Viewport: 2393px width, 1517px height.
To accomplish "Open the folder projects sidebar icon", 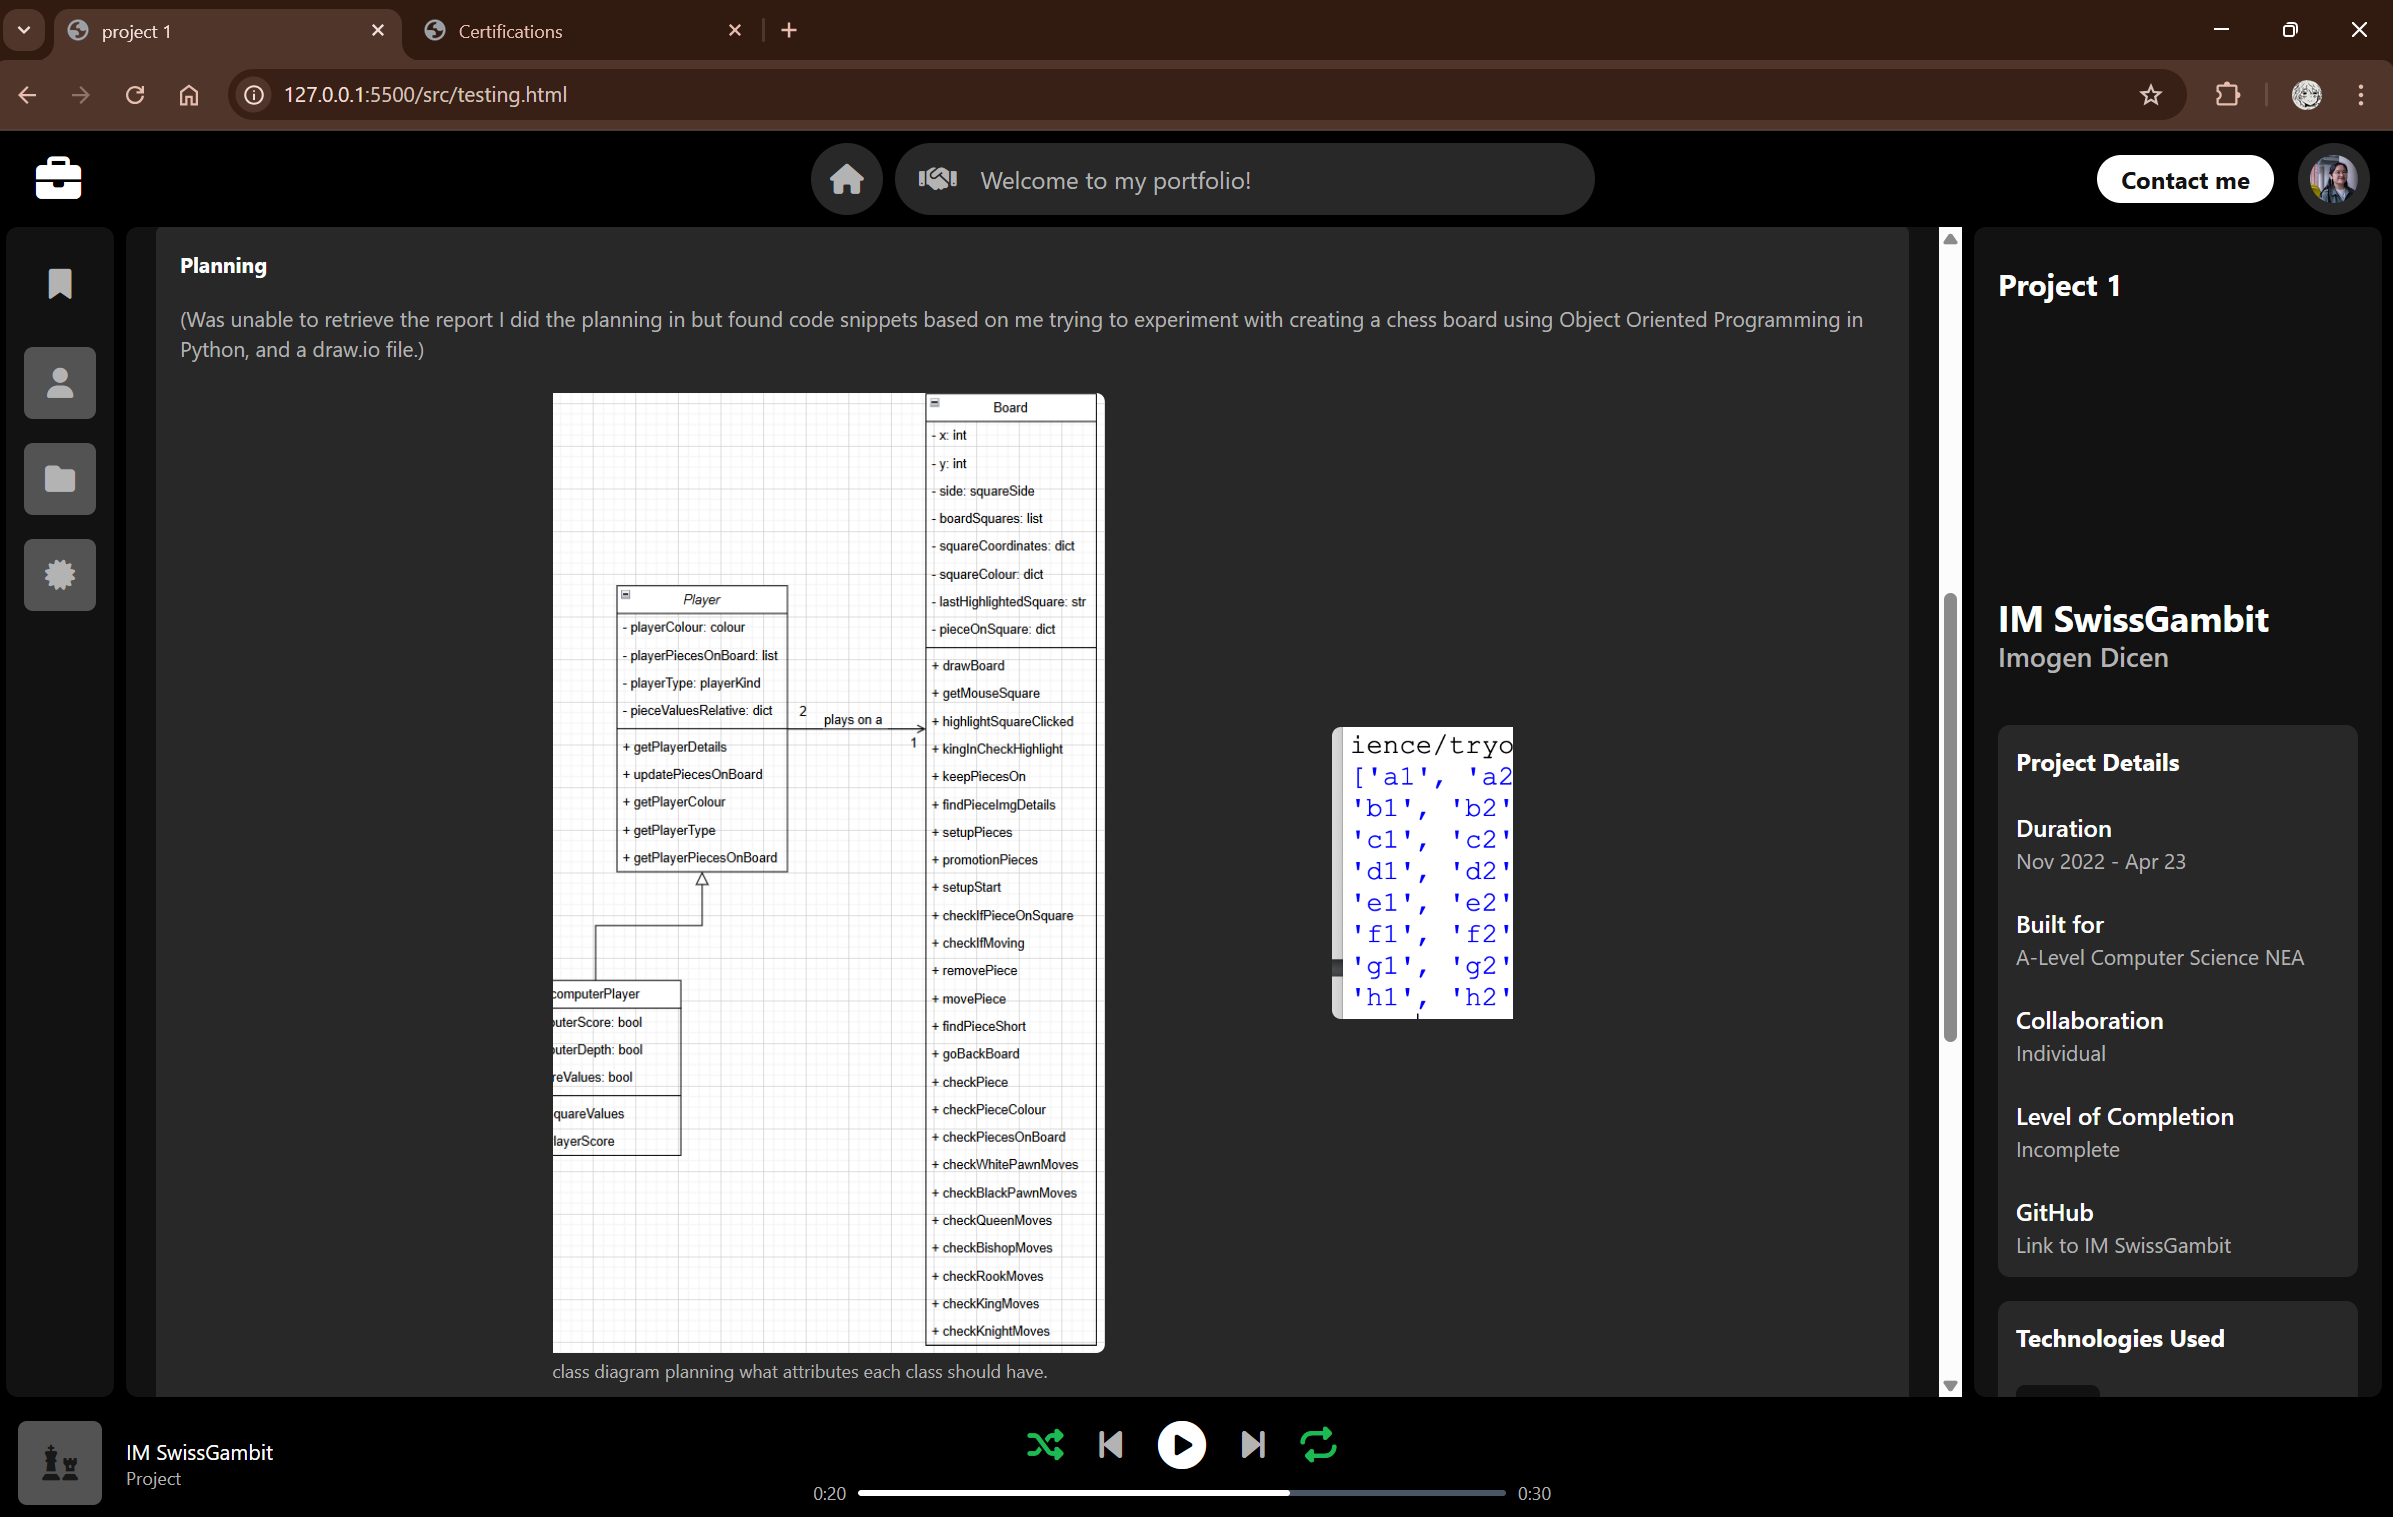I will (x=60, y=479).
